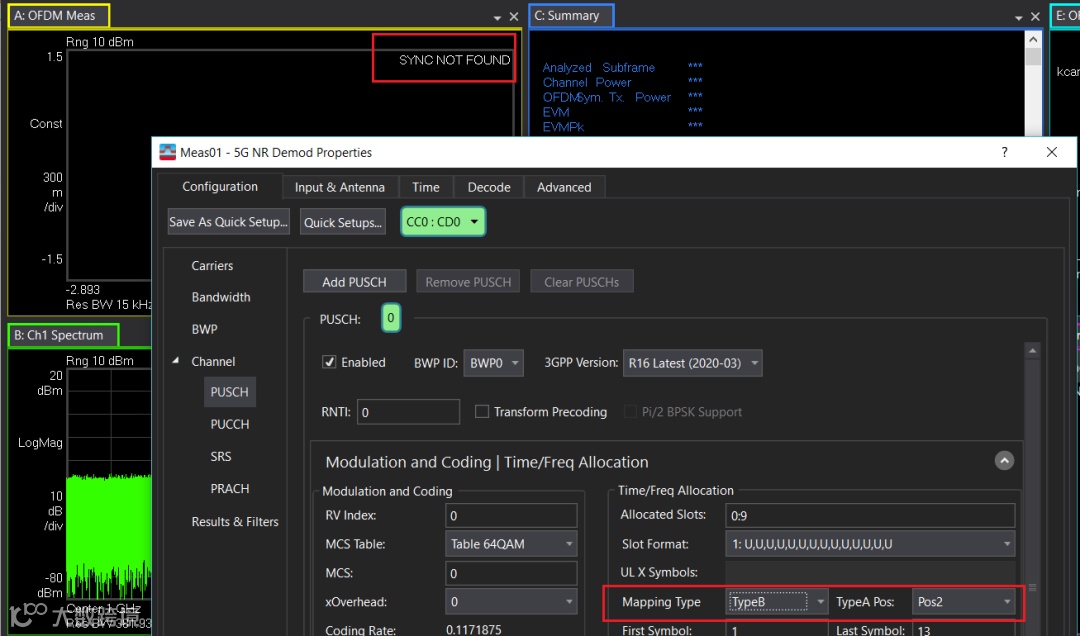This screenshot has height=636, width=1080.
Task: Click the First Symbol input field
Action: [x=777, y=628]
